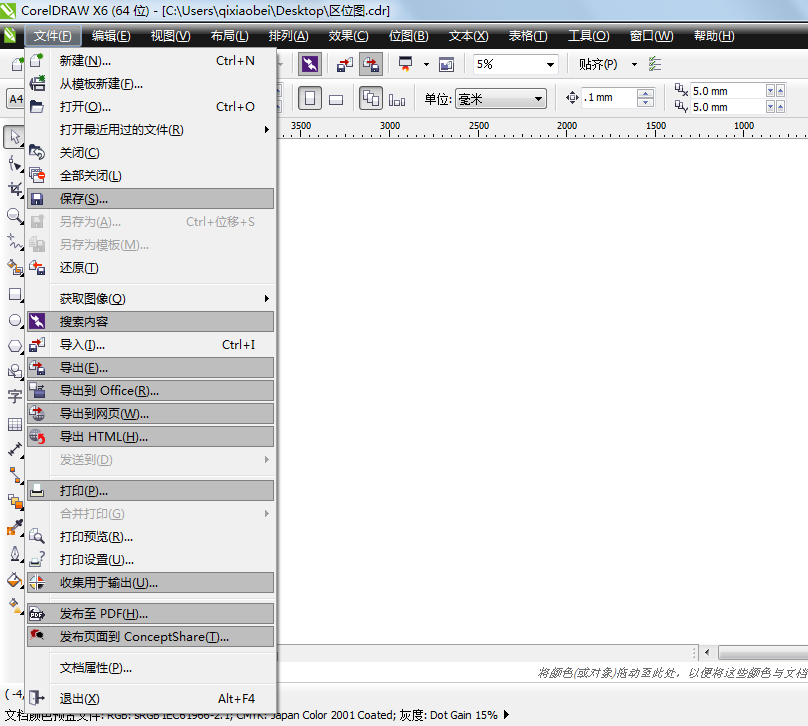Select the Freehand curve tool
The image size is (808, 726).
[14, 241]
